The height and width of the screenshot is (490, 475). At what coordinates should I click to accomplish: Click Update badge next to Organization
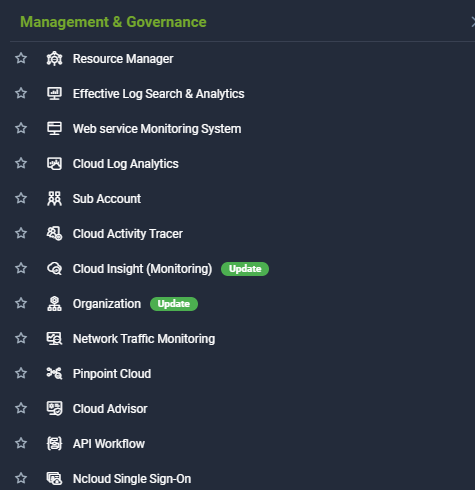[x=174, y=304]
